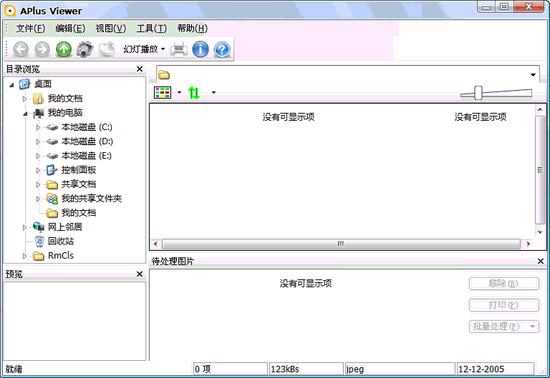The width and height of the screenshot is (550, 378).
Task: Click the vertical scrollbar up arrow
Action: pyautogui.click(x=540, y=110)
